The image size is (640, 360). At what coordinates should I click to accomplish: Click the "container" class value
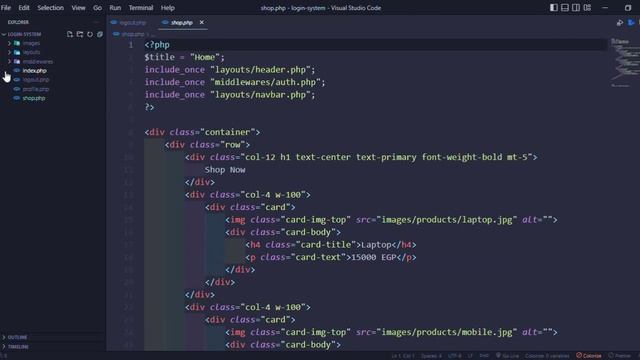click(x=228, y=132)
